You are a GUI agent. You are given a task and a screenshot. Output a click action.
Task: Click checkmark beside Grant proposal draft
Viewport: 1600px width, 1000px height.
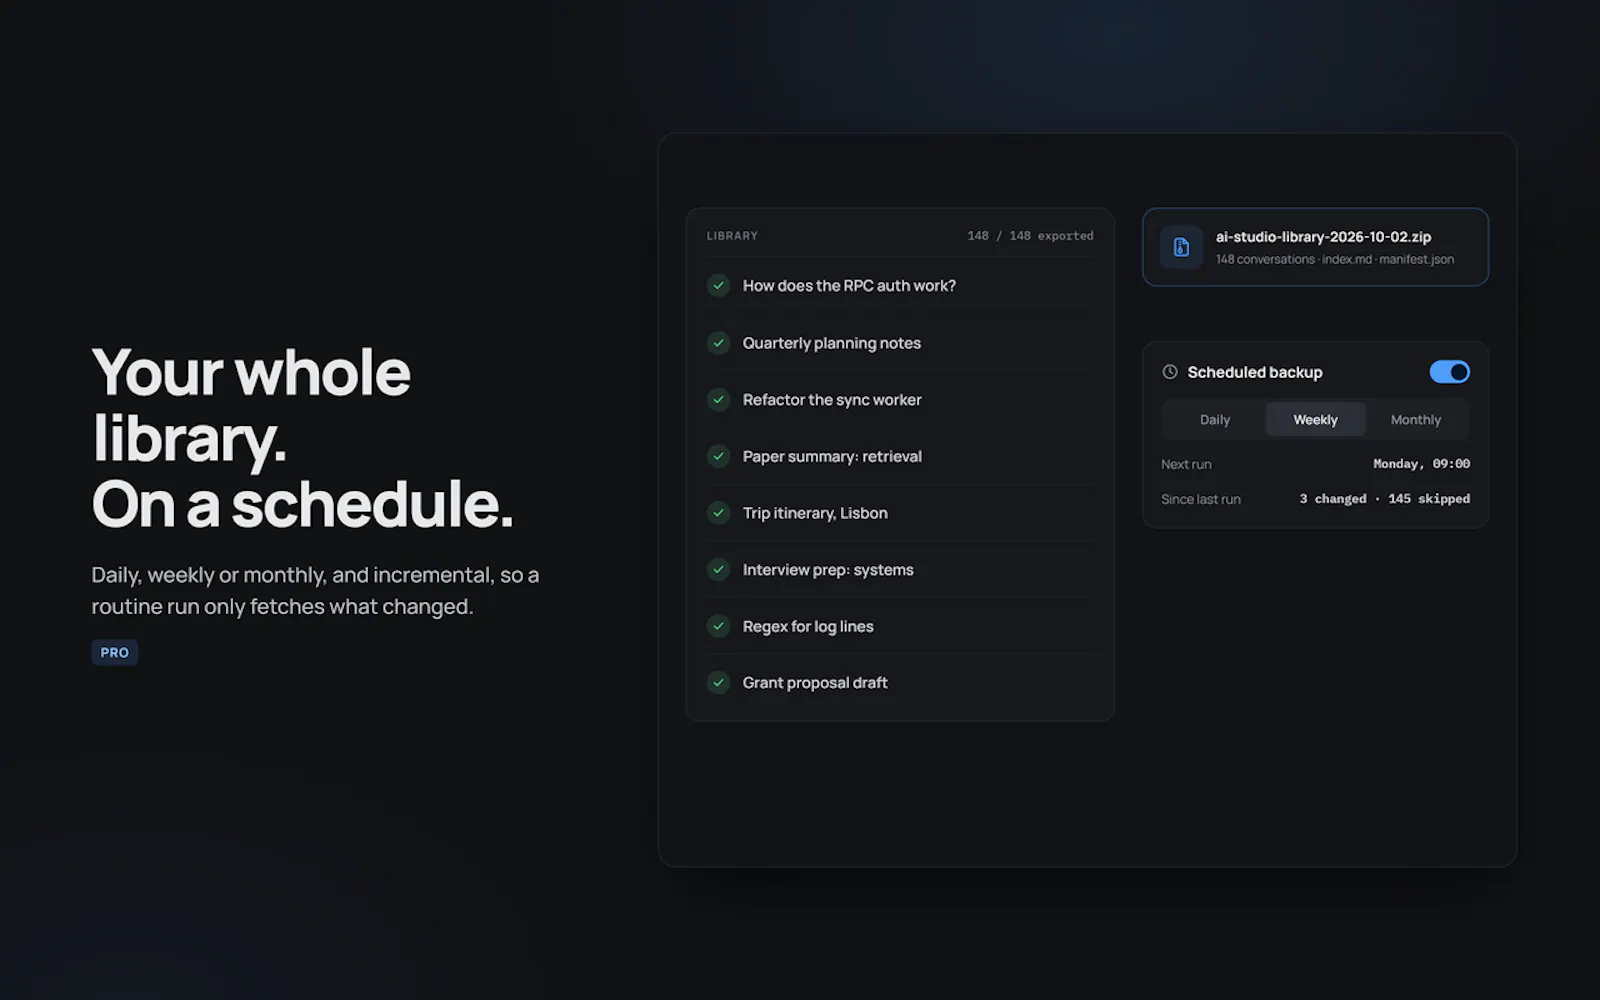tap(718, 683)
